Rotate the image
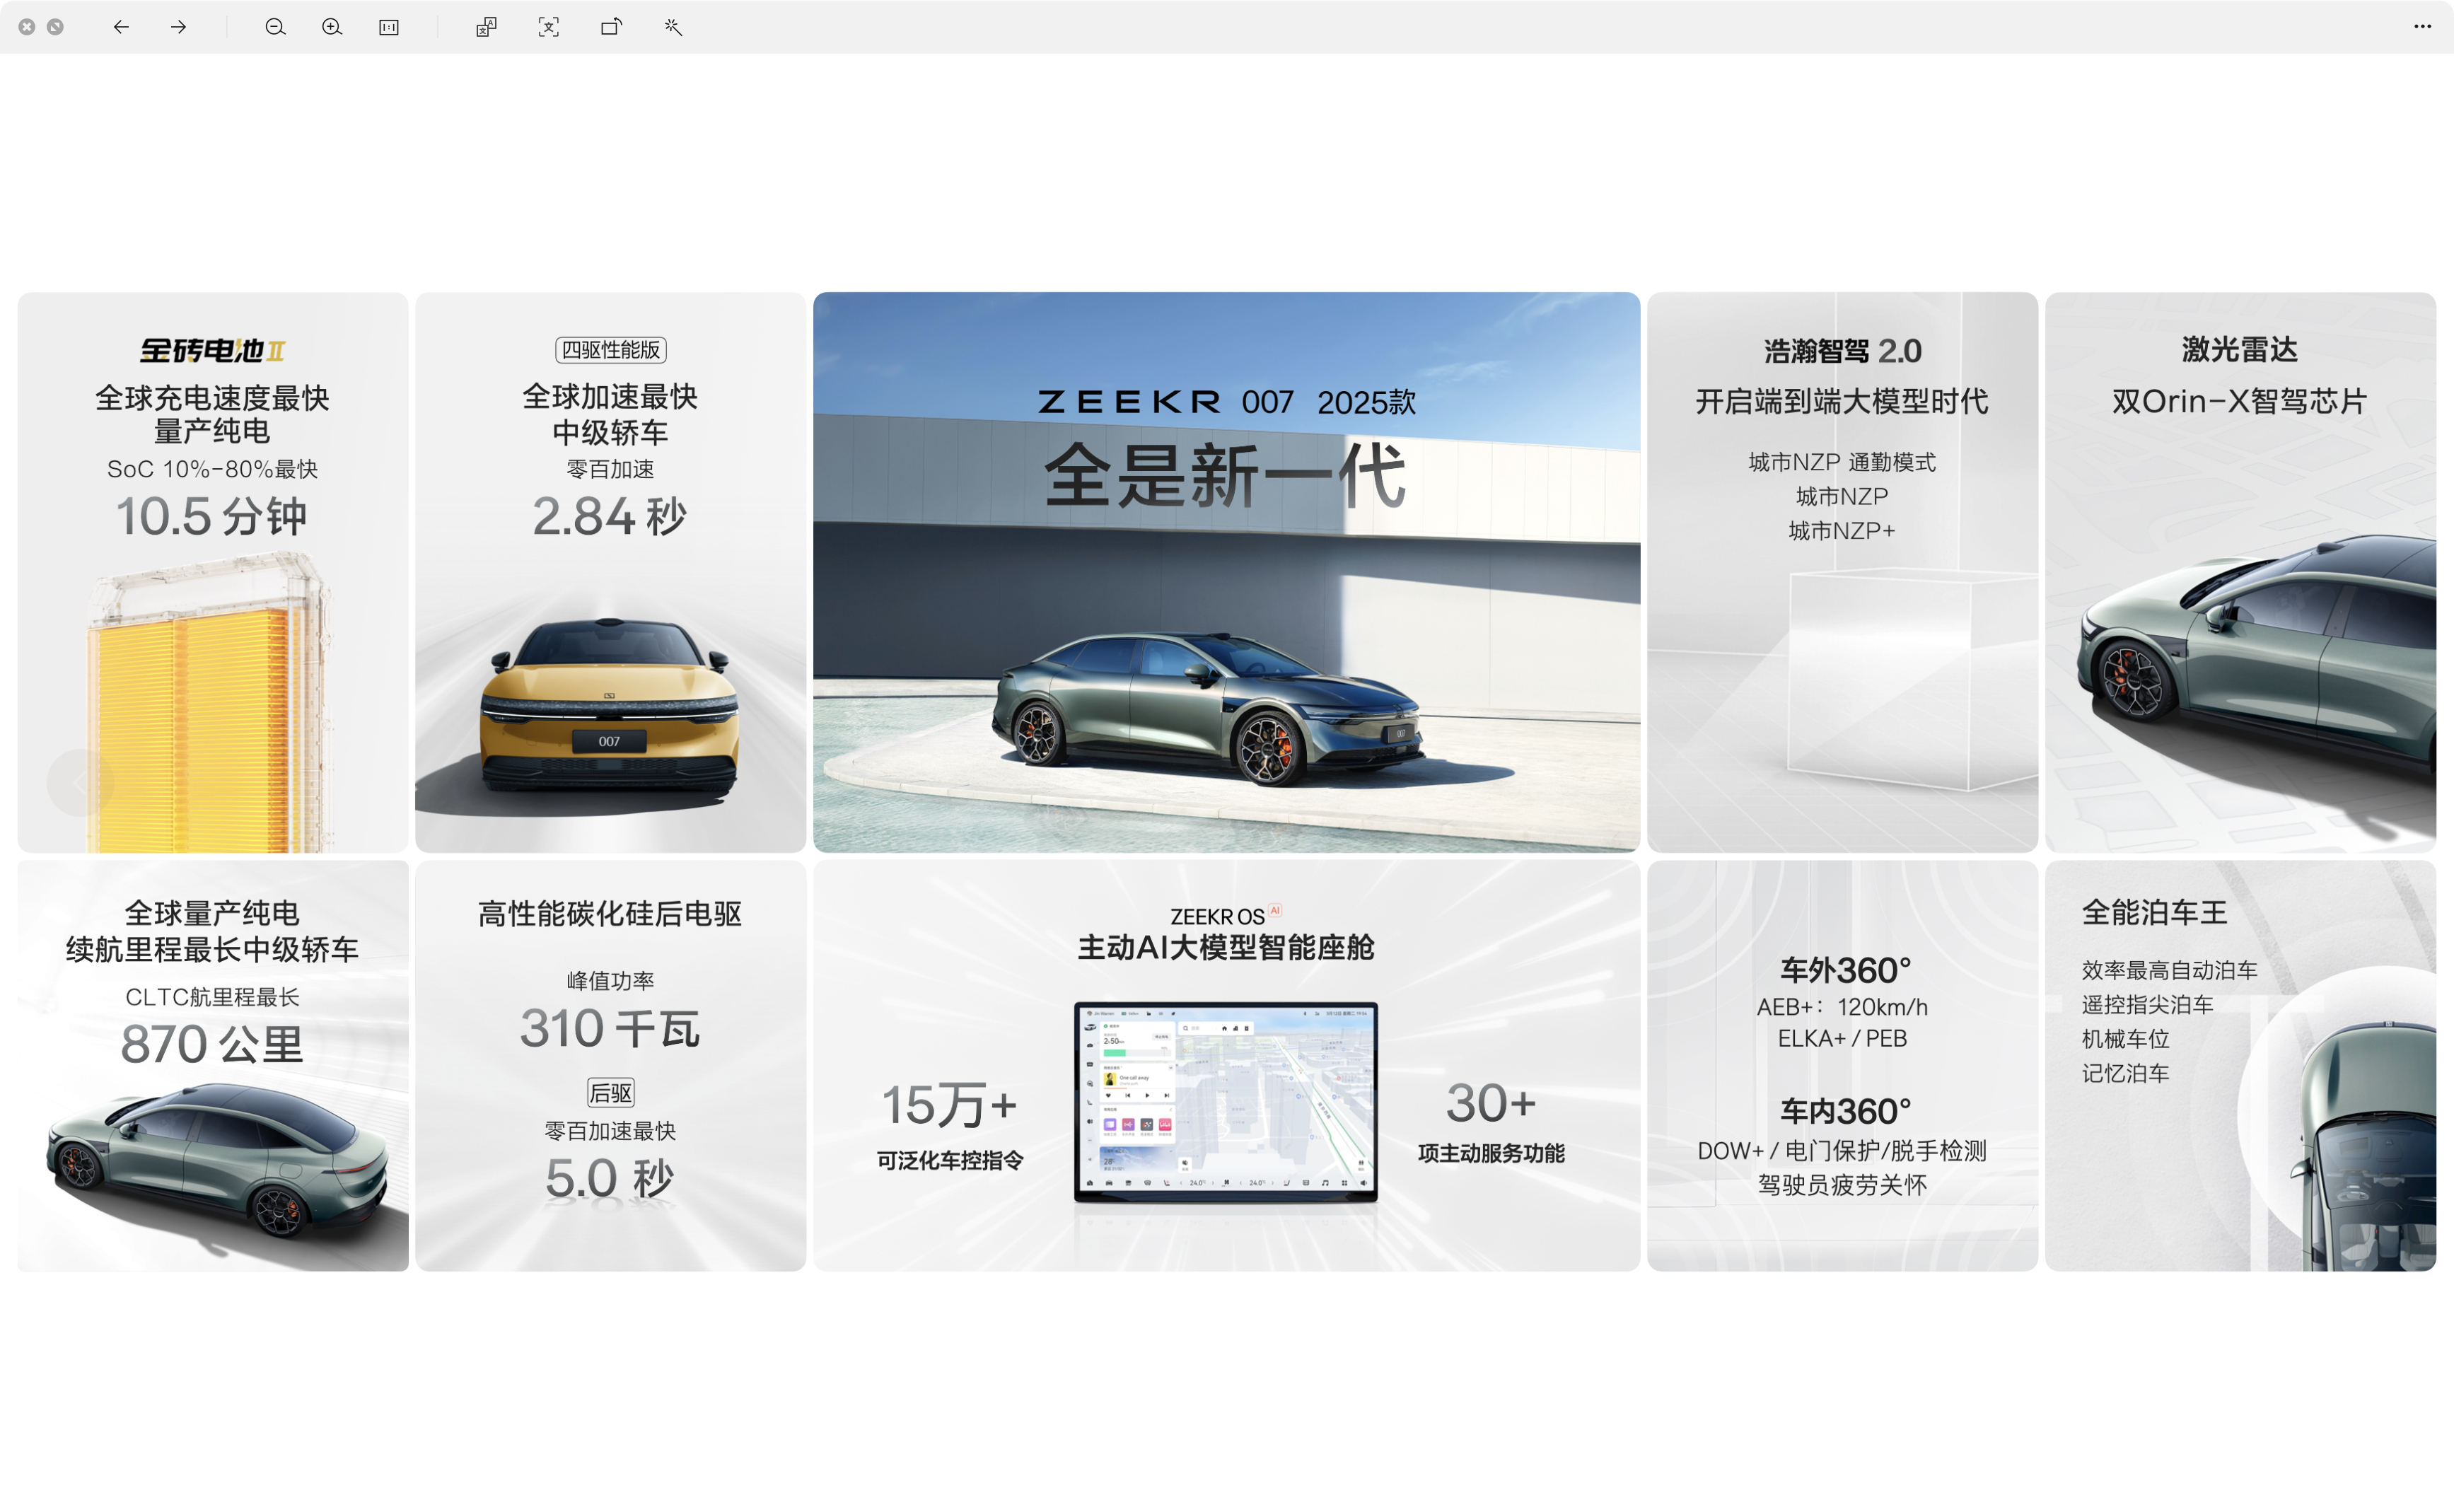The width and height of the screenshot is (2454, 1512). click(611, 27)
